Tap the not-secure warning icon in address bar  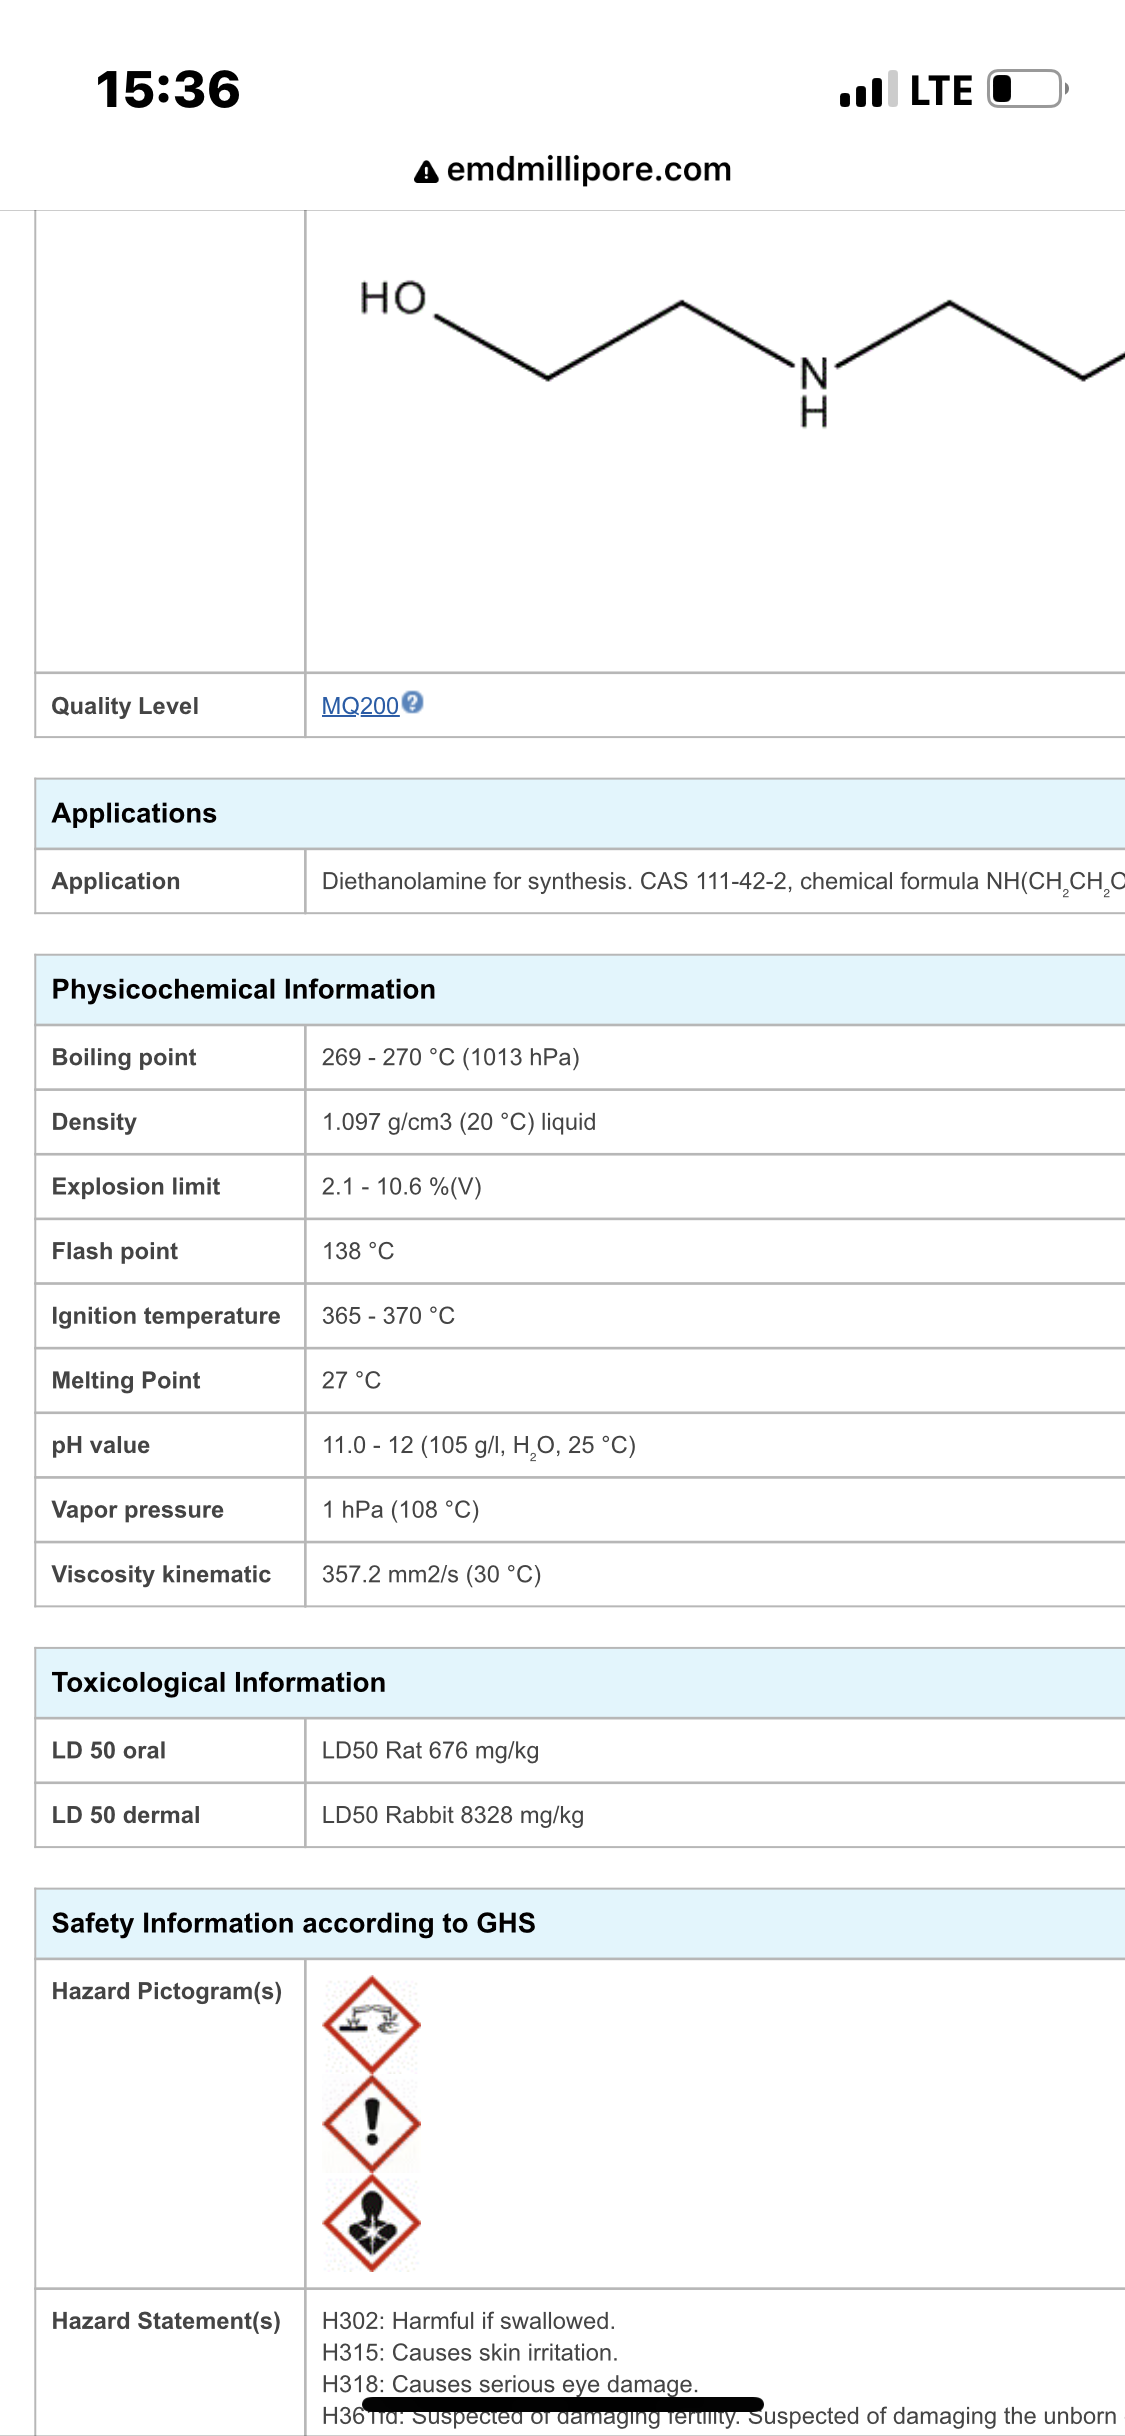pyautogui.click(x=426, y=172)
